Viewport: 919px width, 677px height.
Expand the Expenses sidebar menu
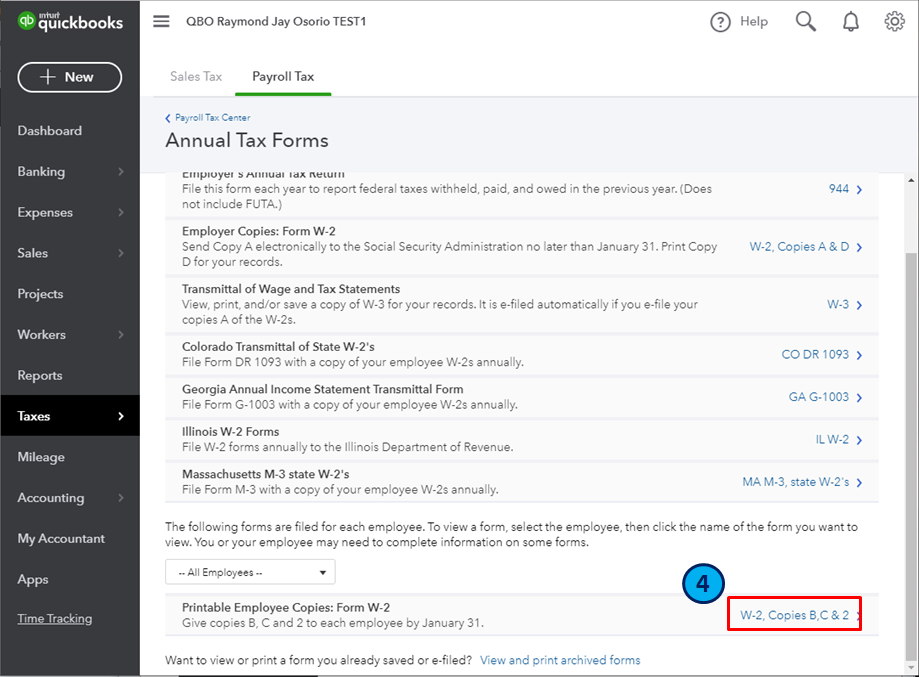point(69,213)
